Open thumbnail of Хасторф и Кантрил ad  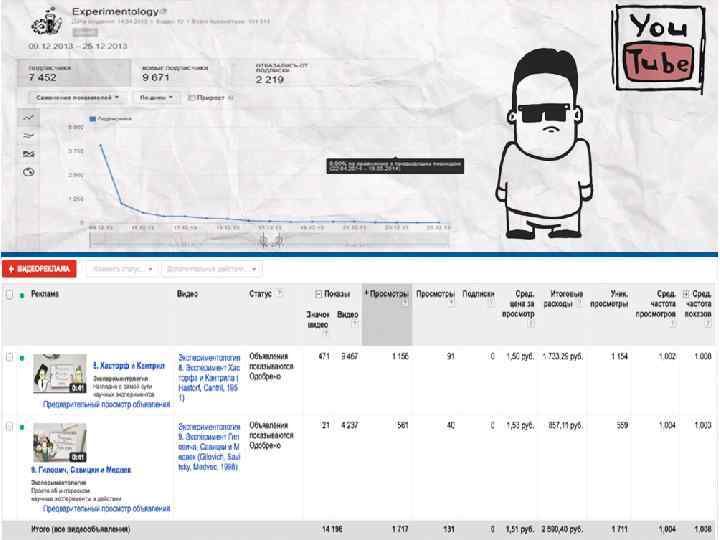60,373
